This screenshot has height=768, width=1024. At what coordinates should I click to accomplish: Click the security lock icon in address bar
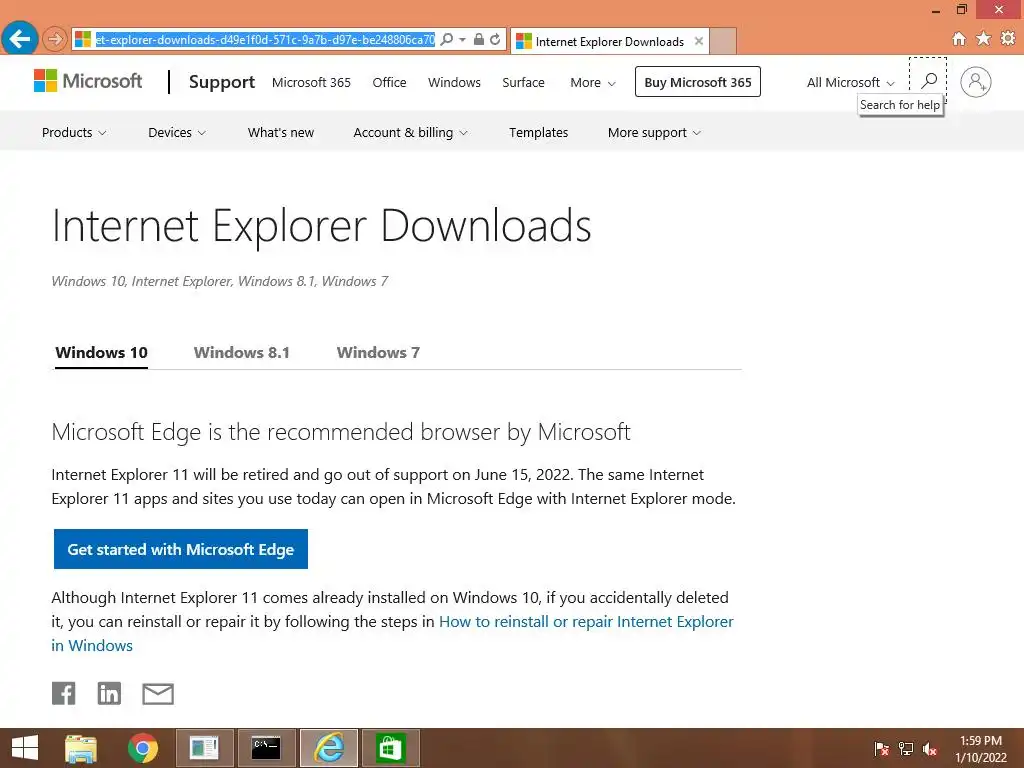click(x=479, y=39)
